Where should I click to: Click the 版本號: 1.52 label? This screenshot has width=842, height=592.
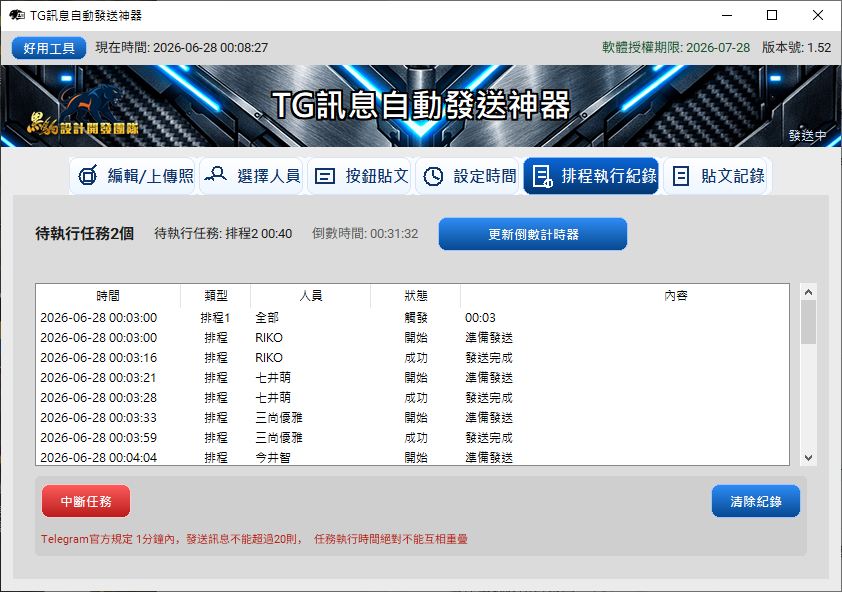[x=796, y=48]
